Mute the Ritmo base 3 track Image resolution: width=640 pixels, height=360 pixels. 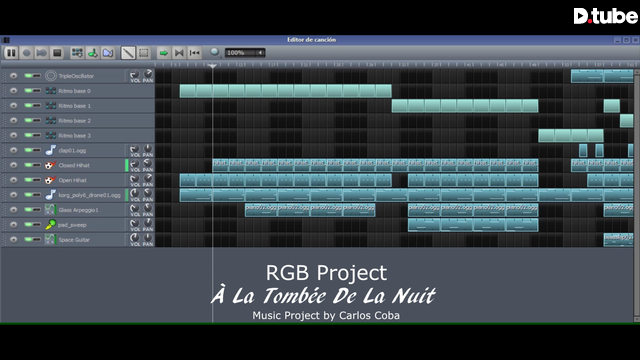click(29, 136)
